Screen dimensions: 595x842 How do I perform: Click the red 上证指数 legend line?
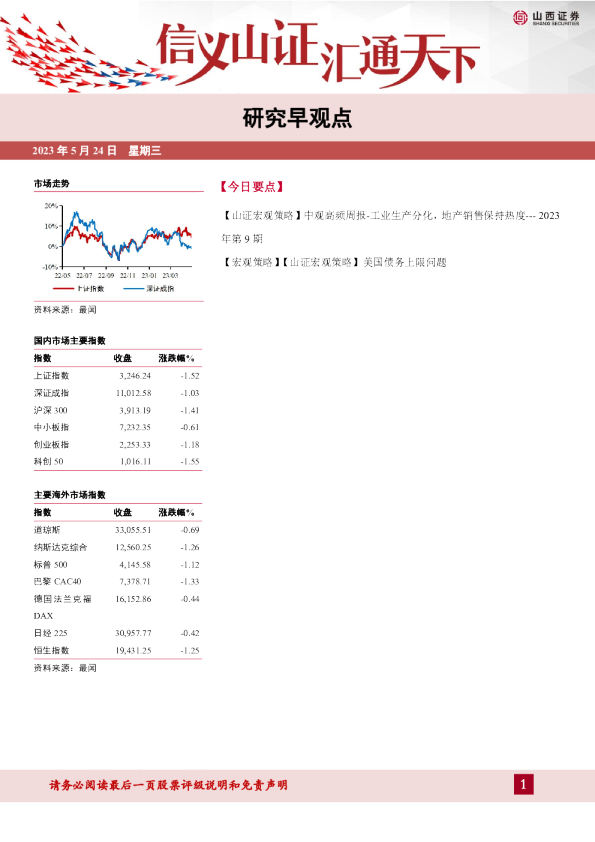pos(63,289)
